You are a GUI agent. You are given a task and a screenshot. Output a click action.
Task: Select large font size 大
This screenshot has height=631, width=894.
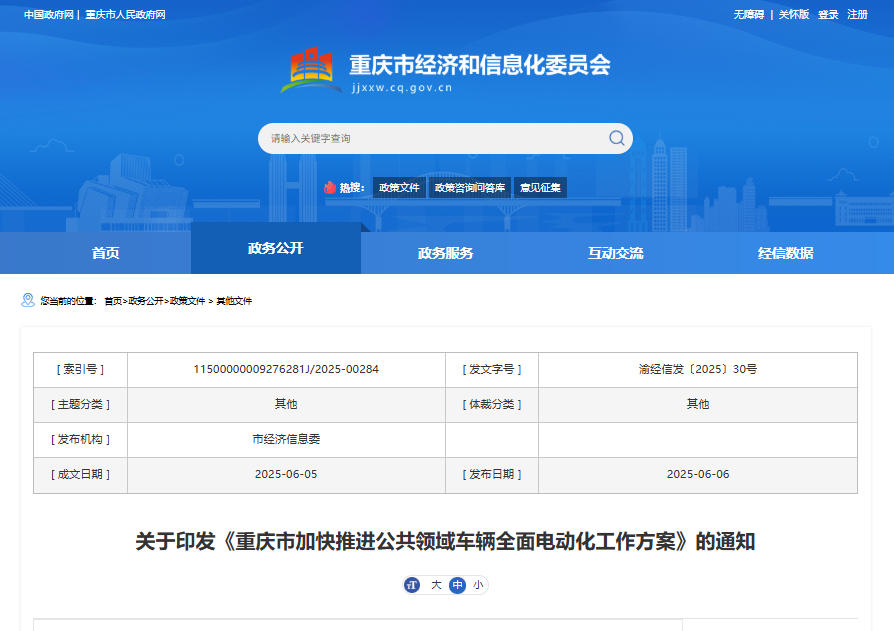(436, 585)
